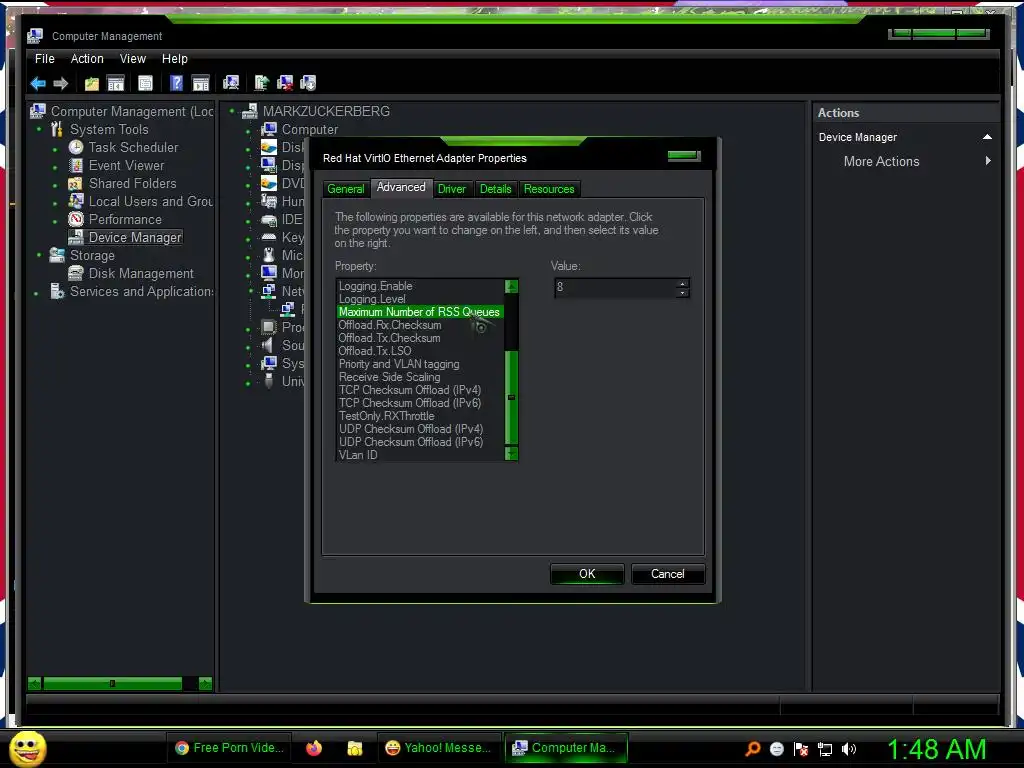
Task: Open the Help menu
Action: click(x=174, y=59)
